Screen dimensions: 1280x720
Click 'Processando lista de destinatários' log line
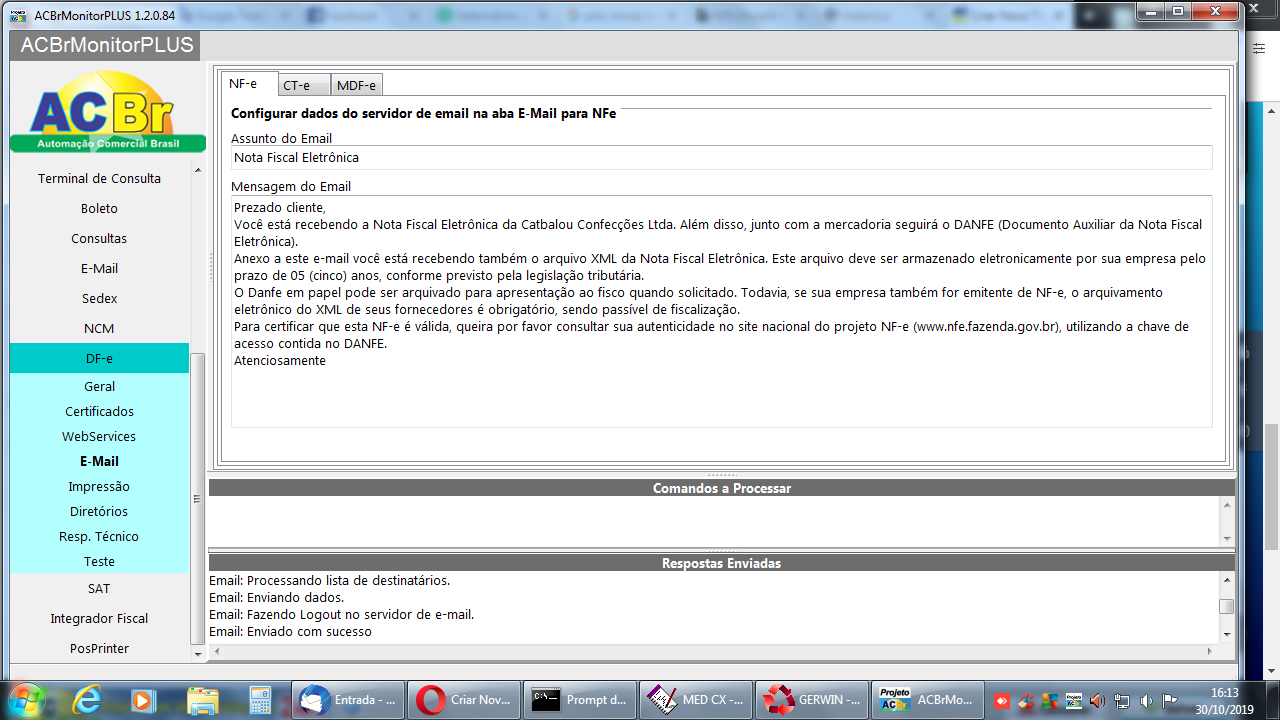329,580
